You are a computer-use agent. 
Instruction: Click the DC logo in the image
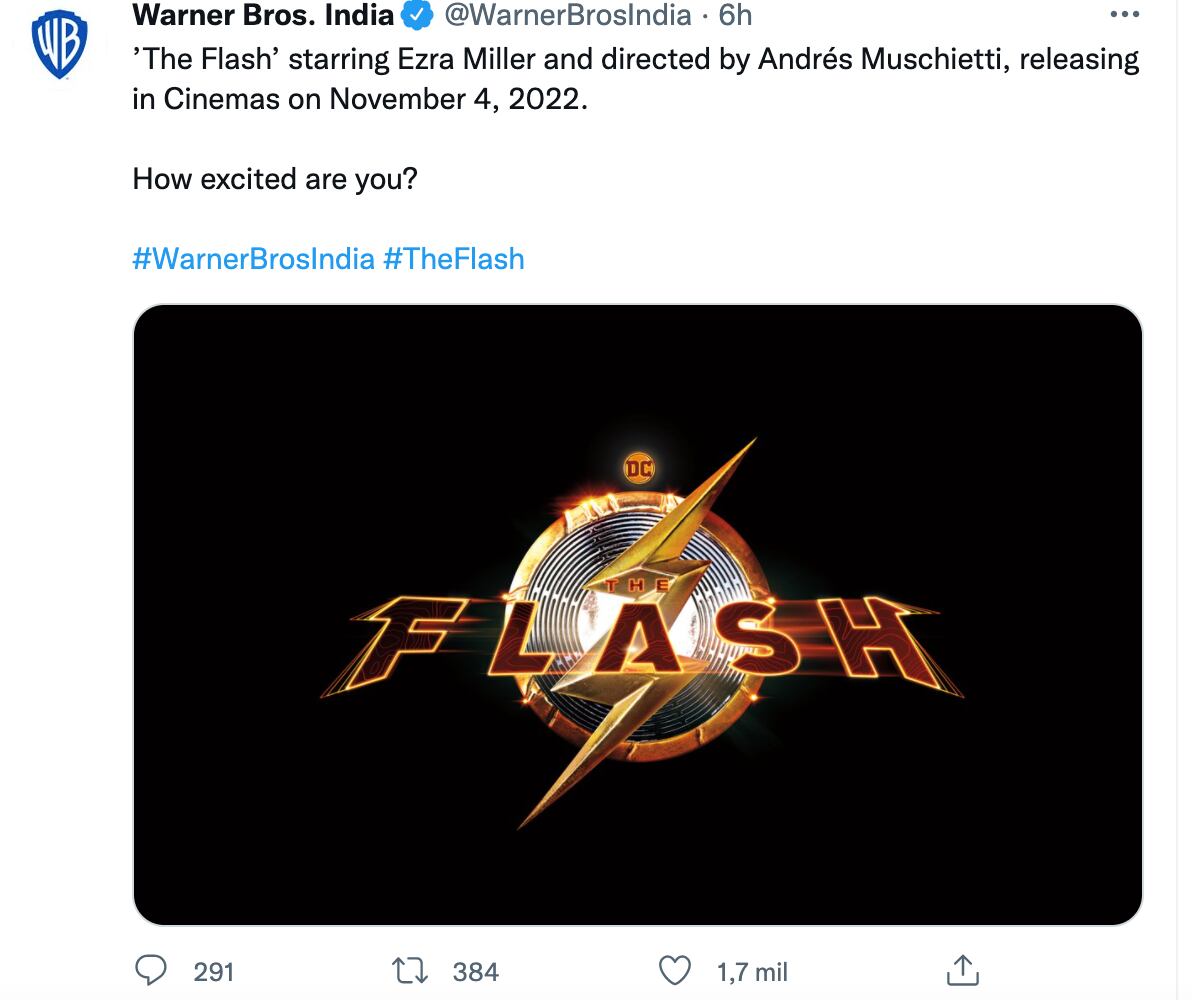[639, 467]
